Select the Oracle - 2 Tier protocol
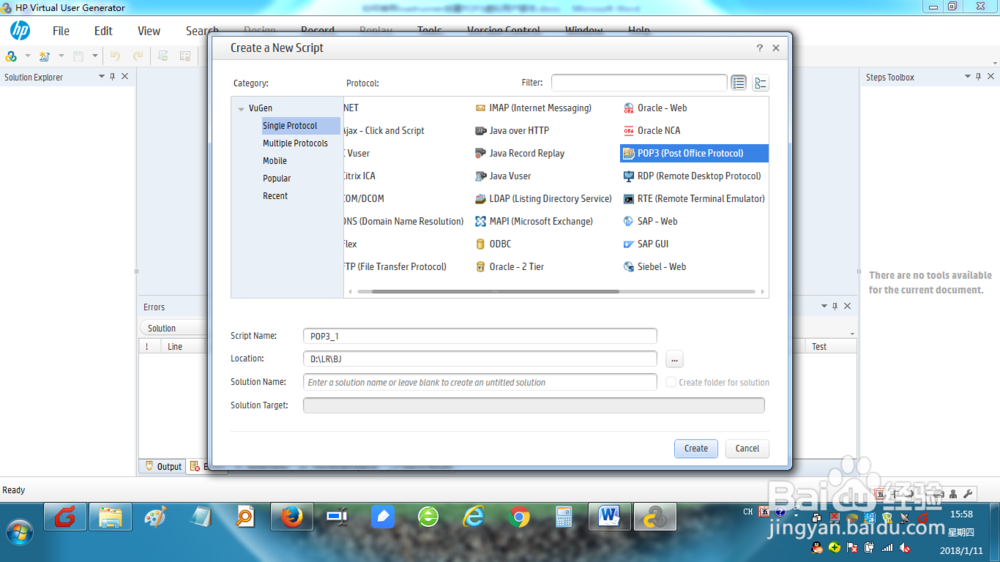 510,267
